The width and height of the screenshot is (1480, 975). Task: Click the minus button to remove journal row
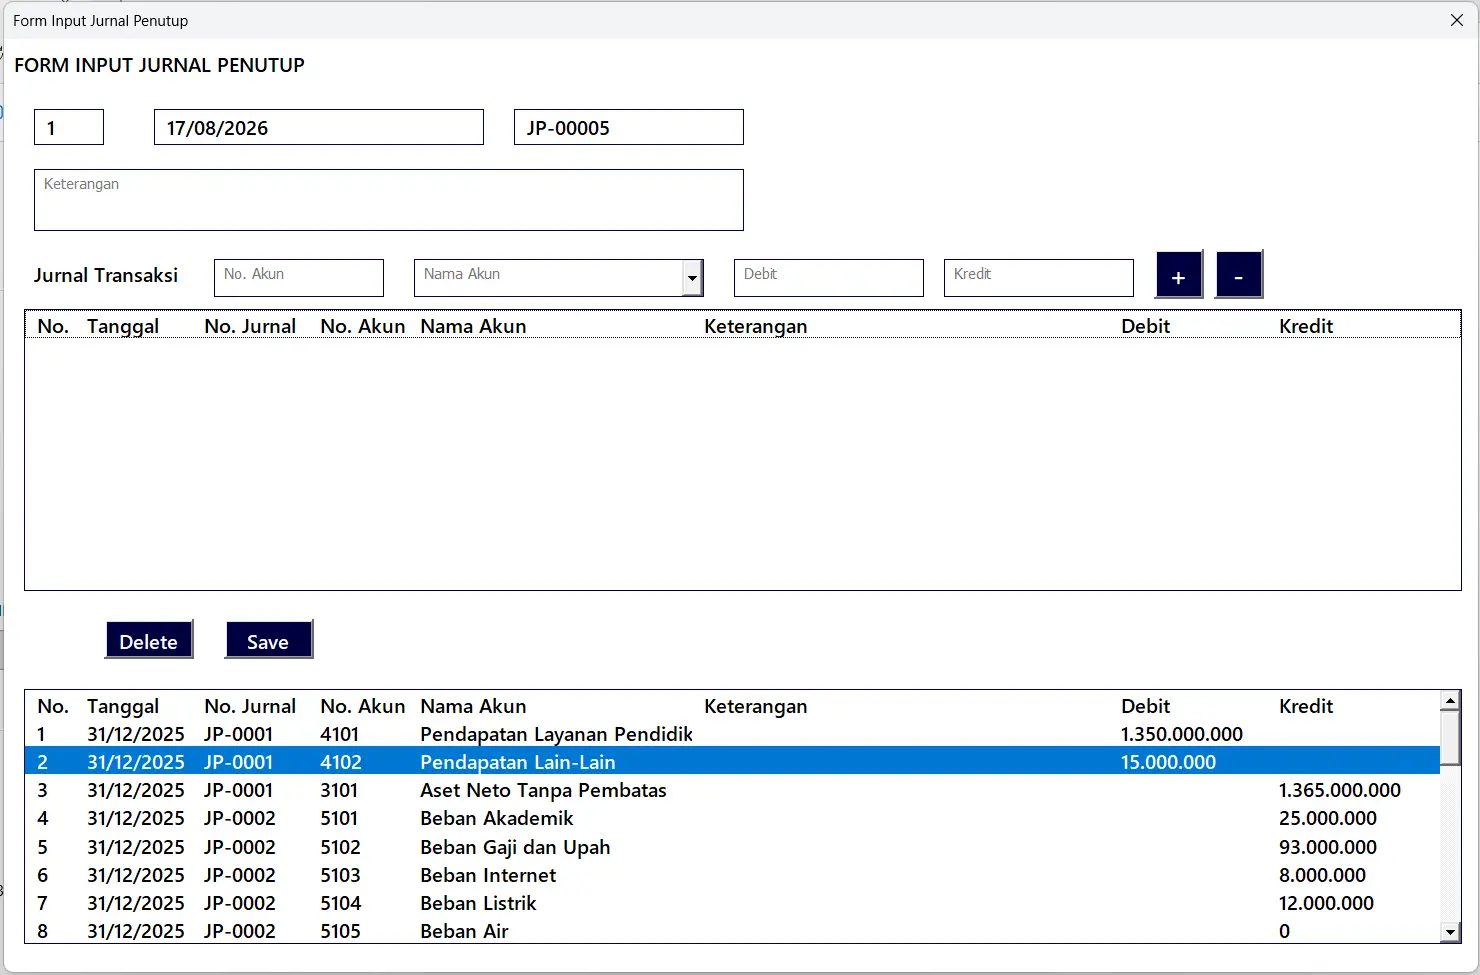(x=1239, y=275)
